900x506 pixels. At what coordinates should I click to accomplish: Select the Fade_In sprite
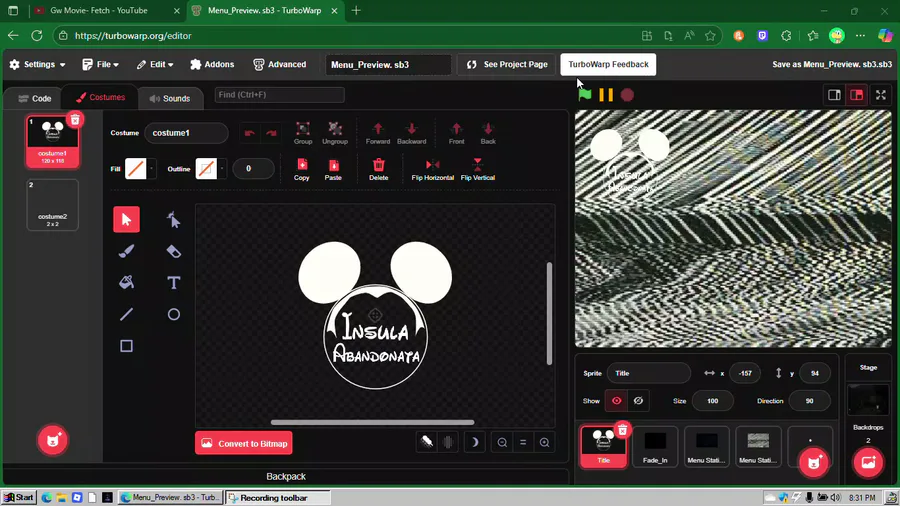tap(655, 446)
